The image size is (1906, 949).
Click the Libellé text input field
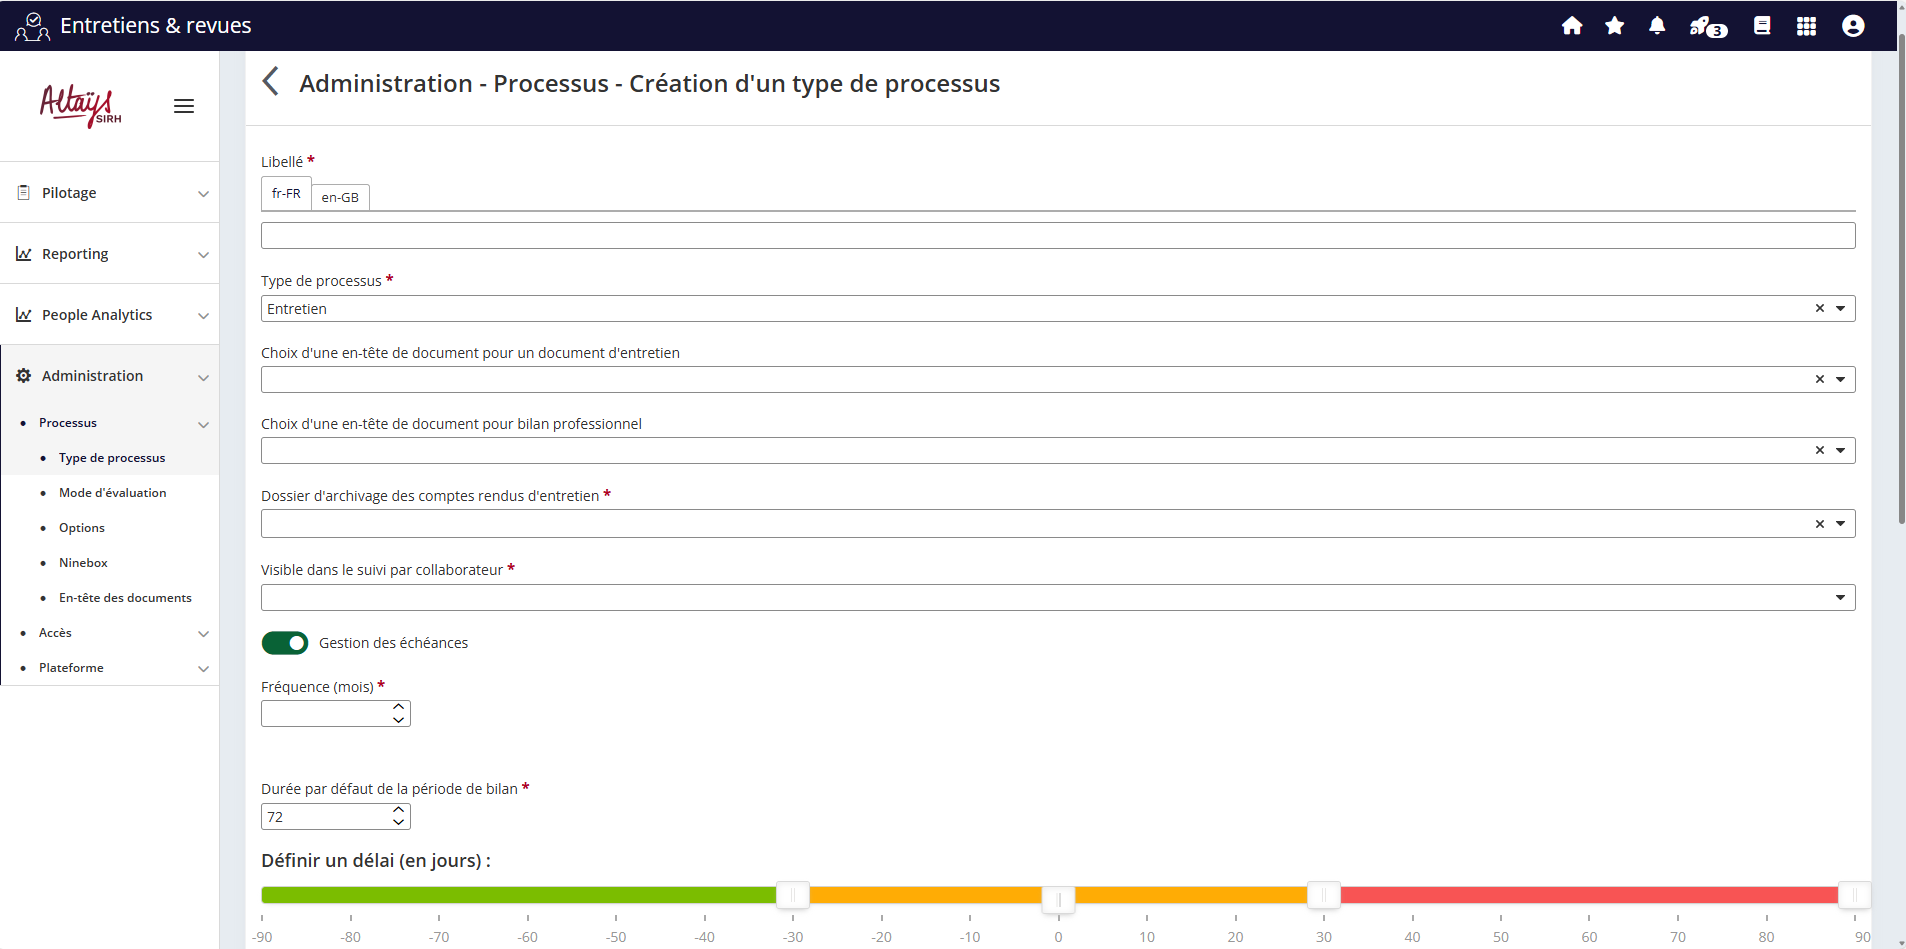[1057, 236]
